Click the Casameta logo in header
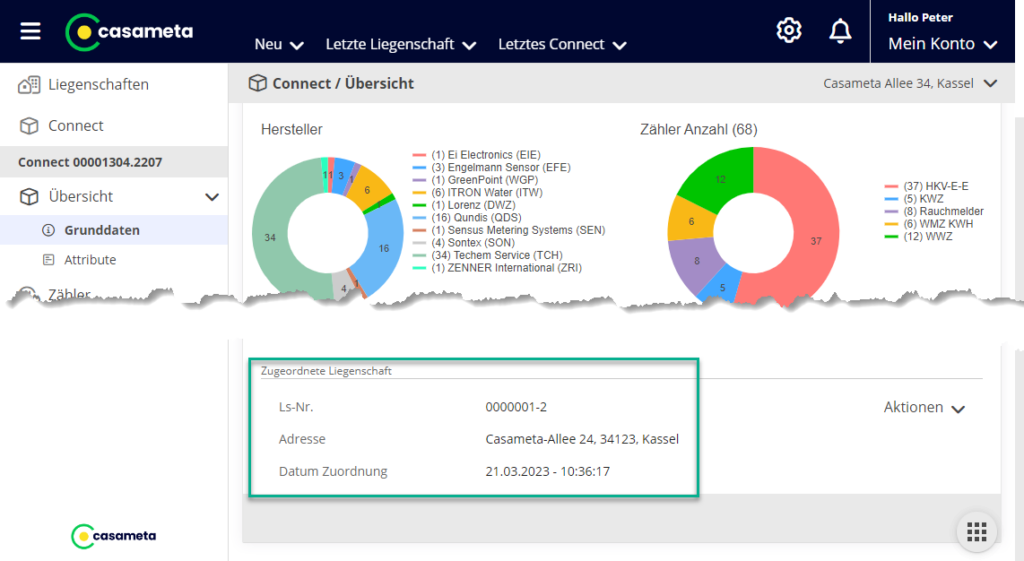Screen dimensions: 1024x561 (x=129, y=31)
